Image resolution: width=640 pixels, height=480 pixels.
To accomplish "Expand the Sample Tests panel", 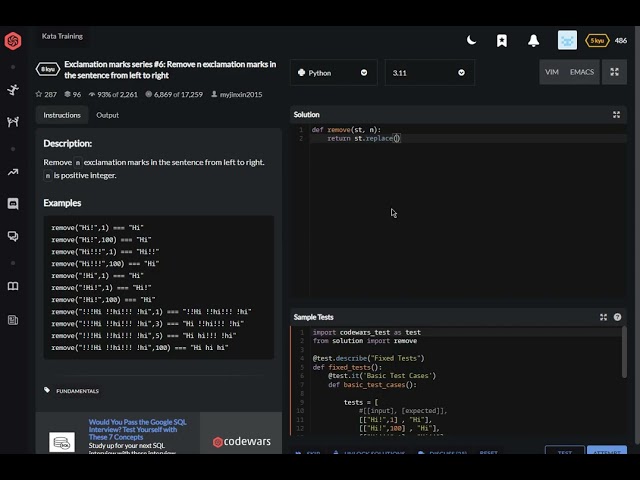I will click(x=603, y=317).
